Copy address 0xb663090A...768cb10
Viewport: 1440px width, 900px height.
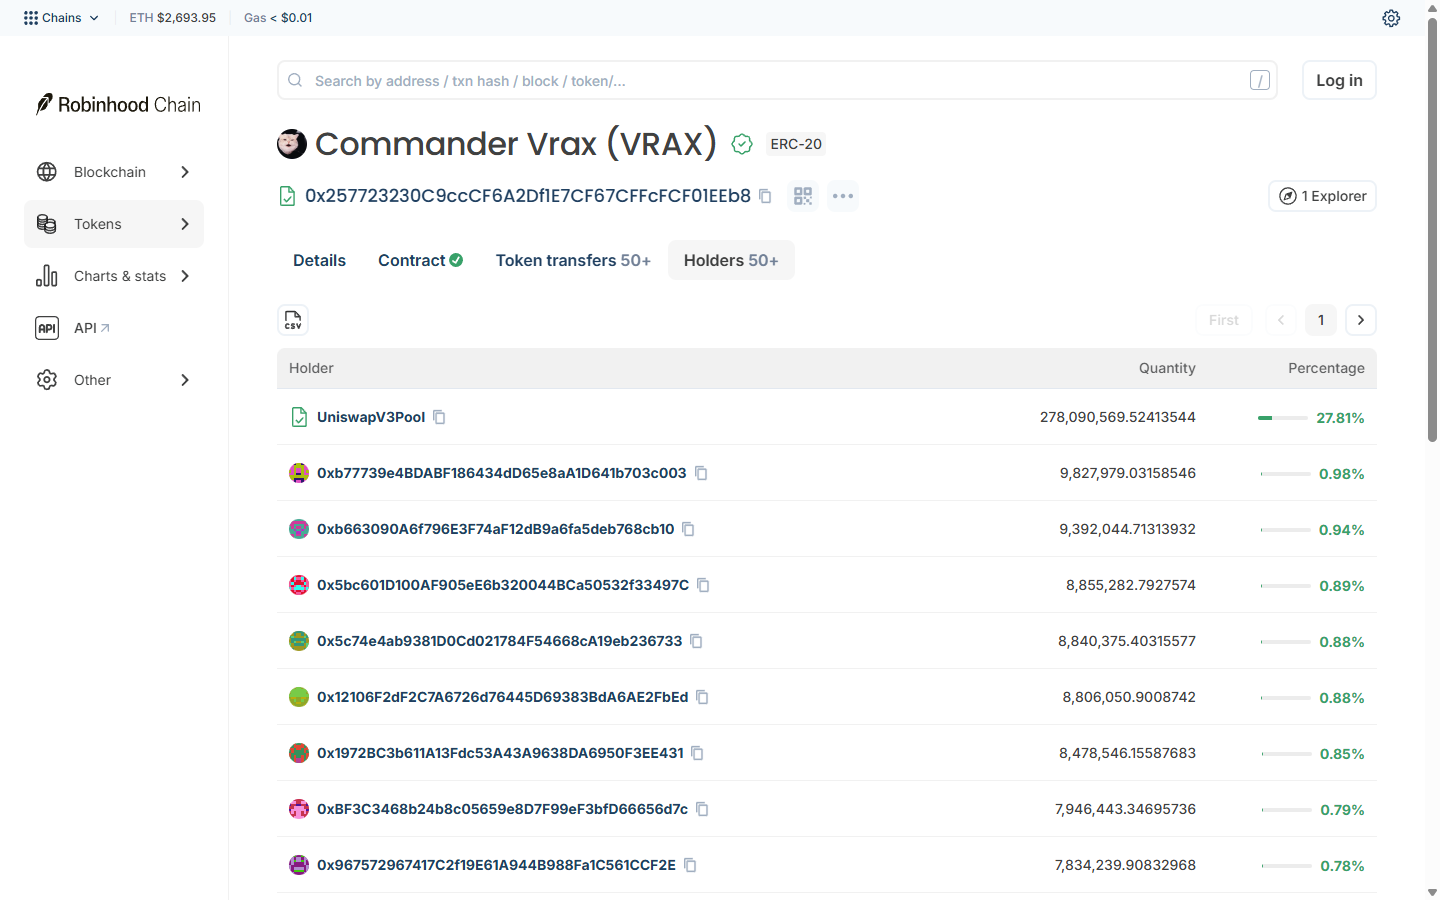click(688, 529)
